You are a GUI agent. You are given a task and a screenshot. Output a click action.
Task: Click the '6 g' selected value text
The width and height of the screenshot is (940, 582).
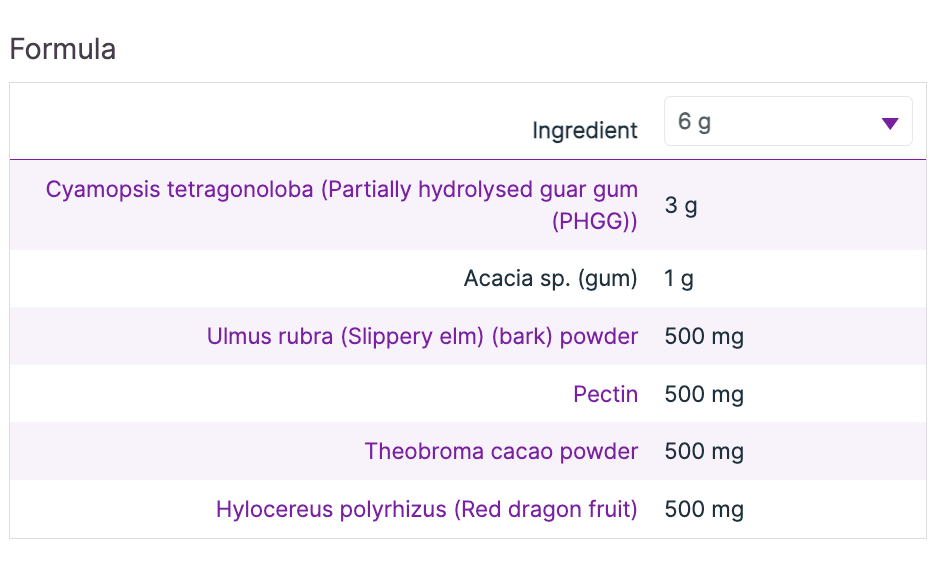coord(694,122)
